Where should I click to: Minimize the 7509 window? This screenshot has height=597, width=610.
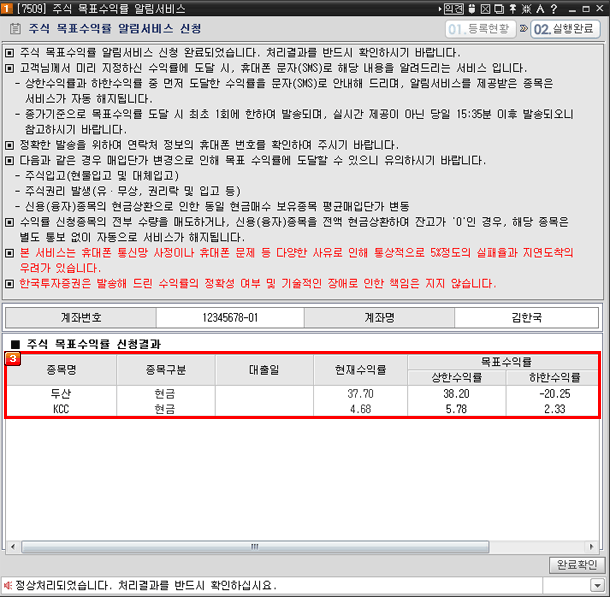(x=572, y=9)
